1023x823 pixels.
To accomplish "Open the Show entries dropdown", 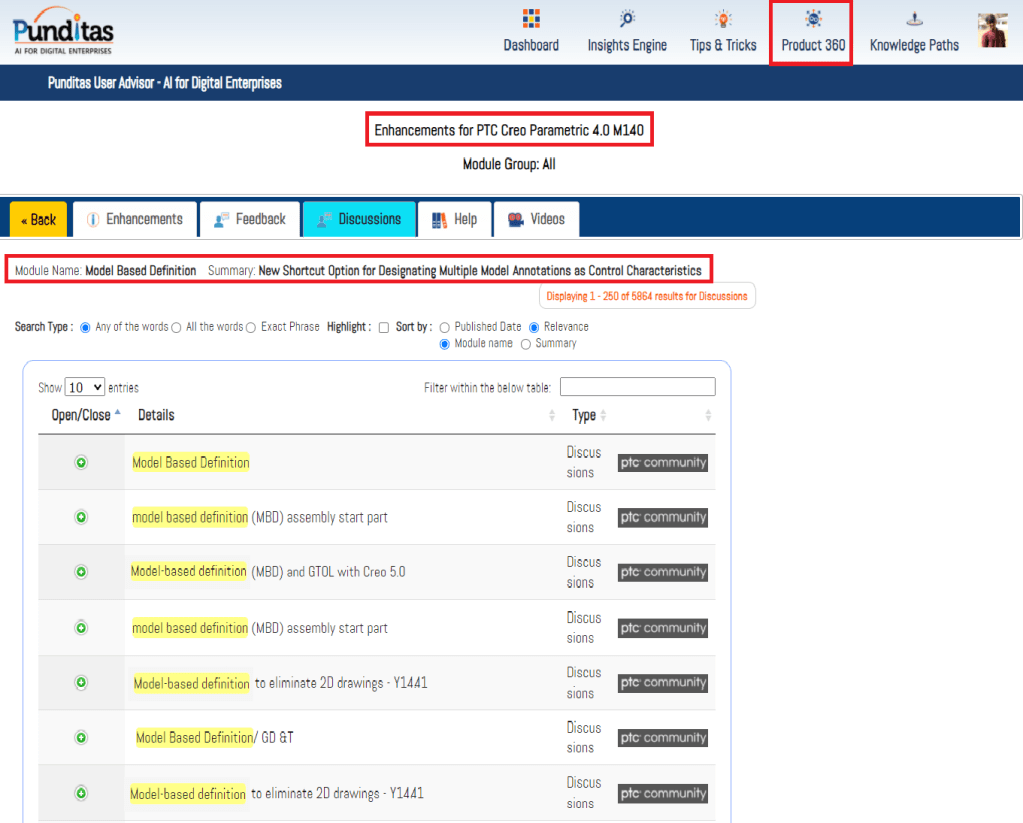I will (x=85, y=387).
